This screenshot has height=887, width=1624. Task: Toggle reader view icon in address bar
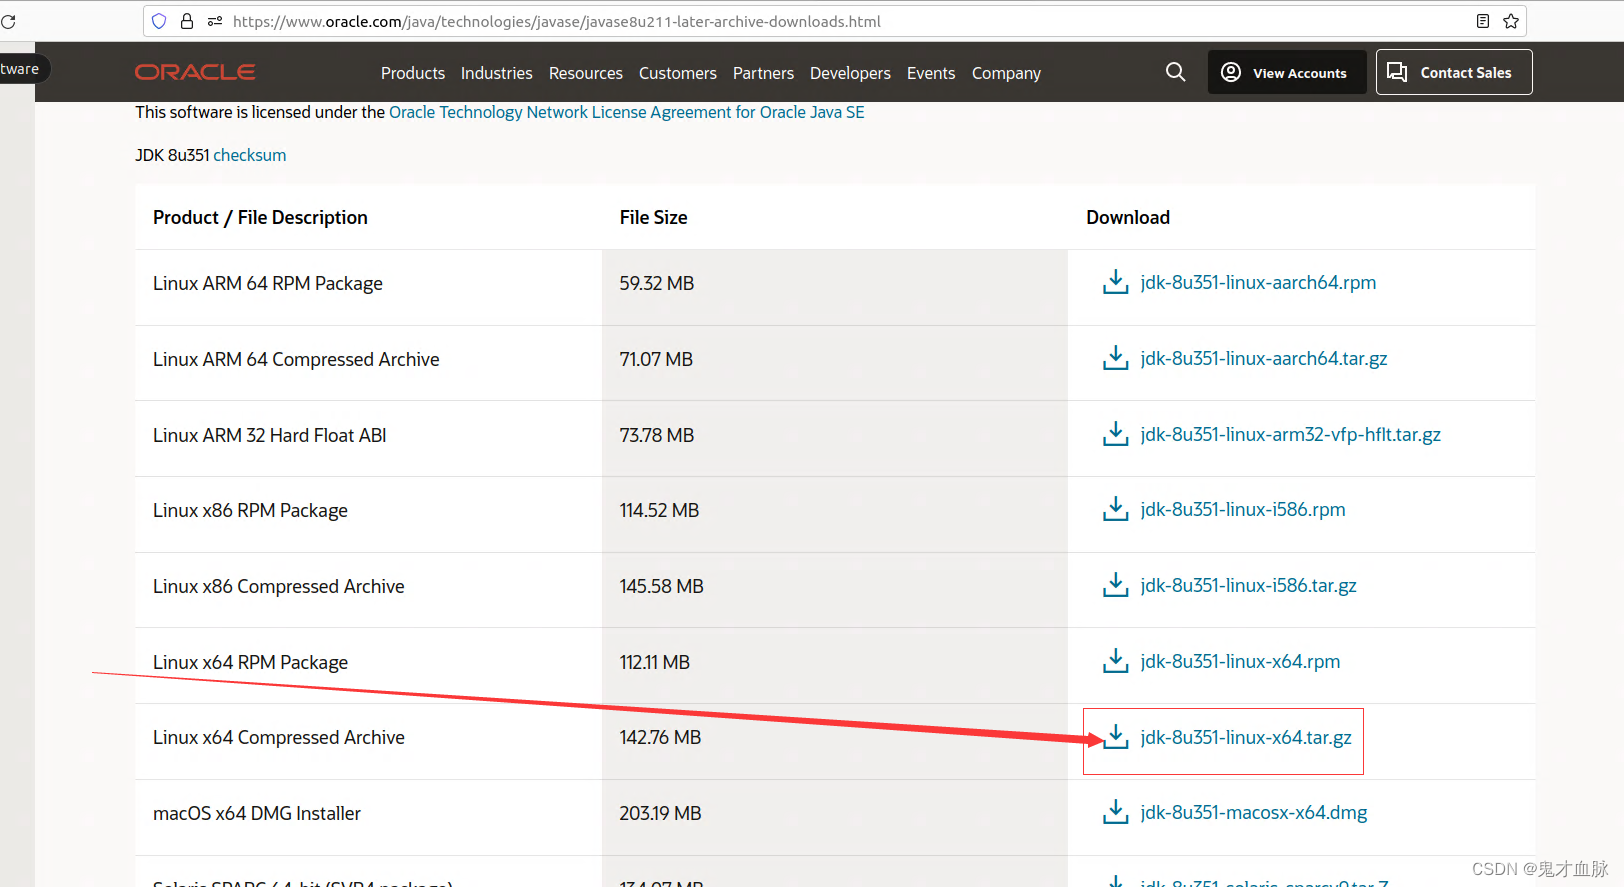point(1483,21)
